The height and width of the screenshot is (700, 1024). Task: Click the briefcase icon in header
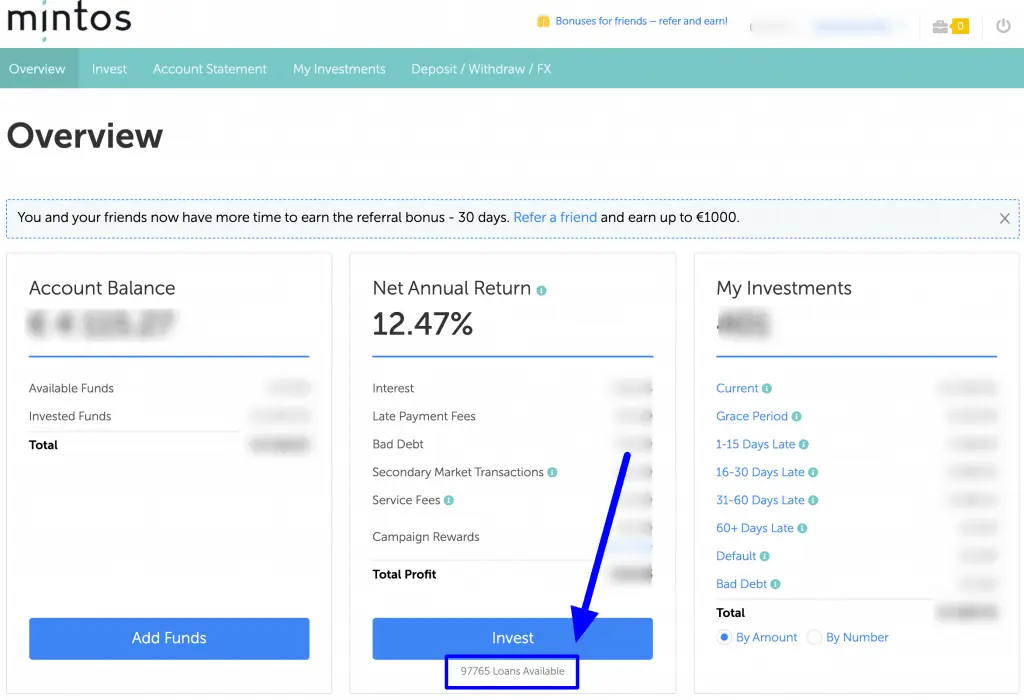click(940, 27)
